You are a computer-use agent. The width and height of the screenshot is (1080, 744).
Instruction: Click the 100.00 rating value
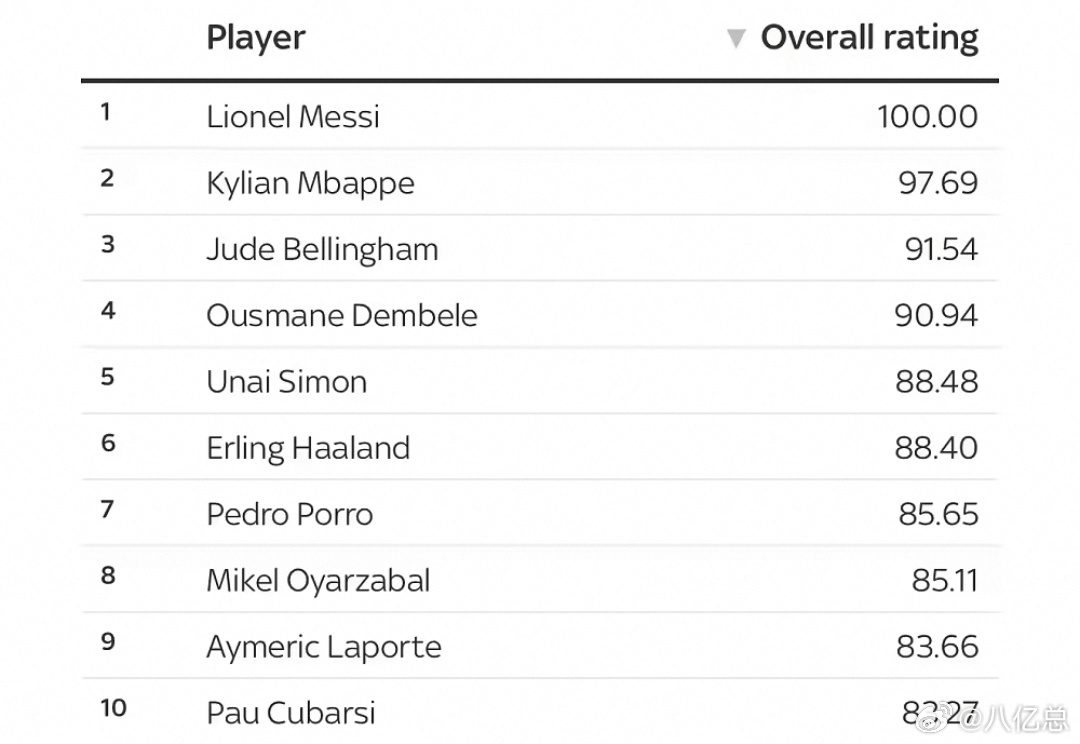point(927,116)
